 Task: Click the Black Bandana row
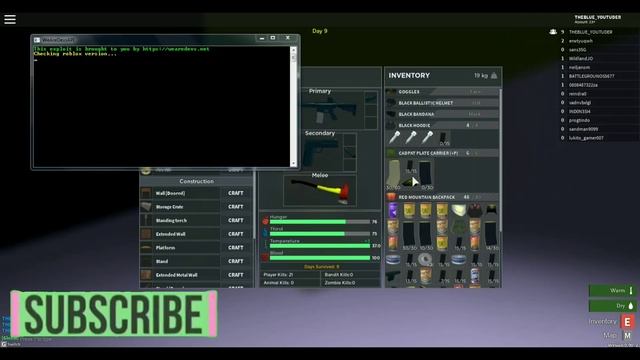442,114
